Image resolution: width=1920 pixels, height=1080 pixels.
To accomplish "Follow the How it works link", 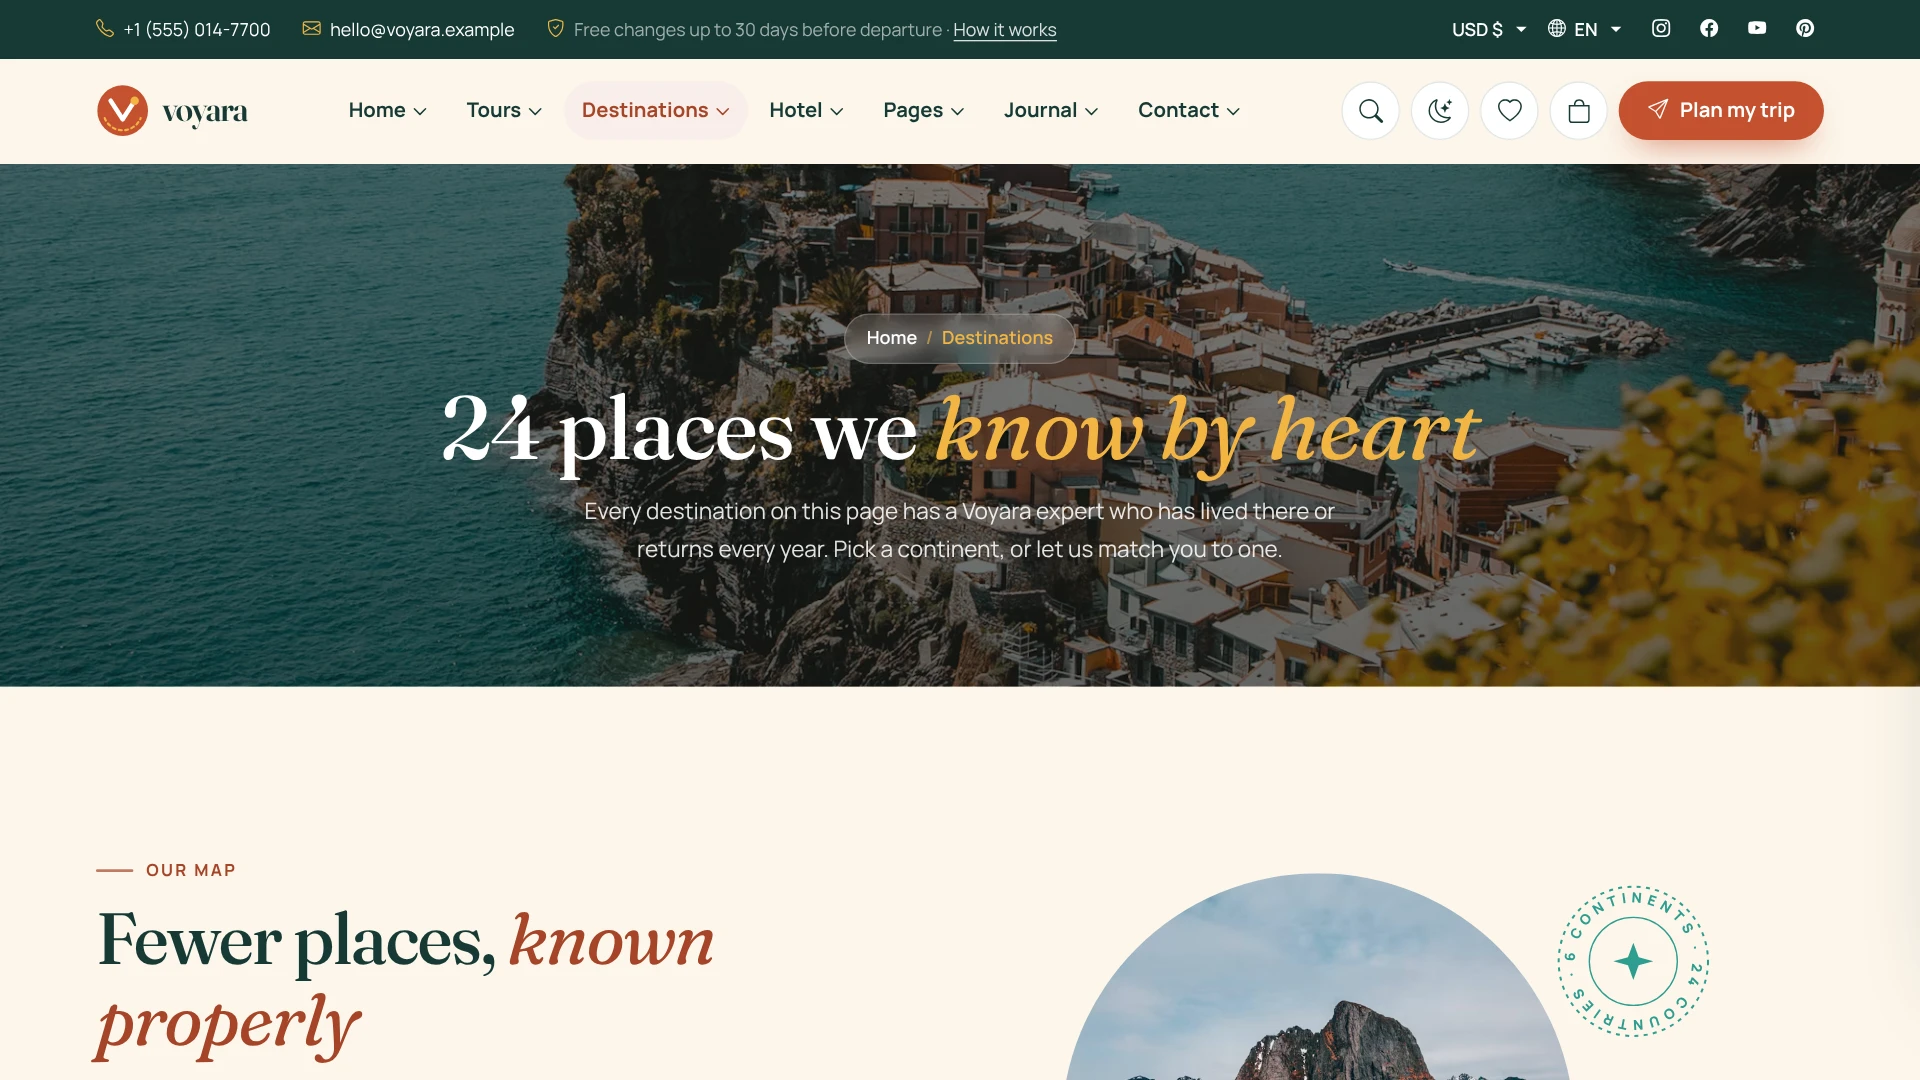I will 1004,30.
